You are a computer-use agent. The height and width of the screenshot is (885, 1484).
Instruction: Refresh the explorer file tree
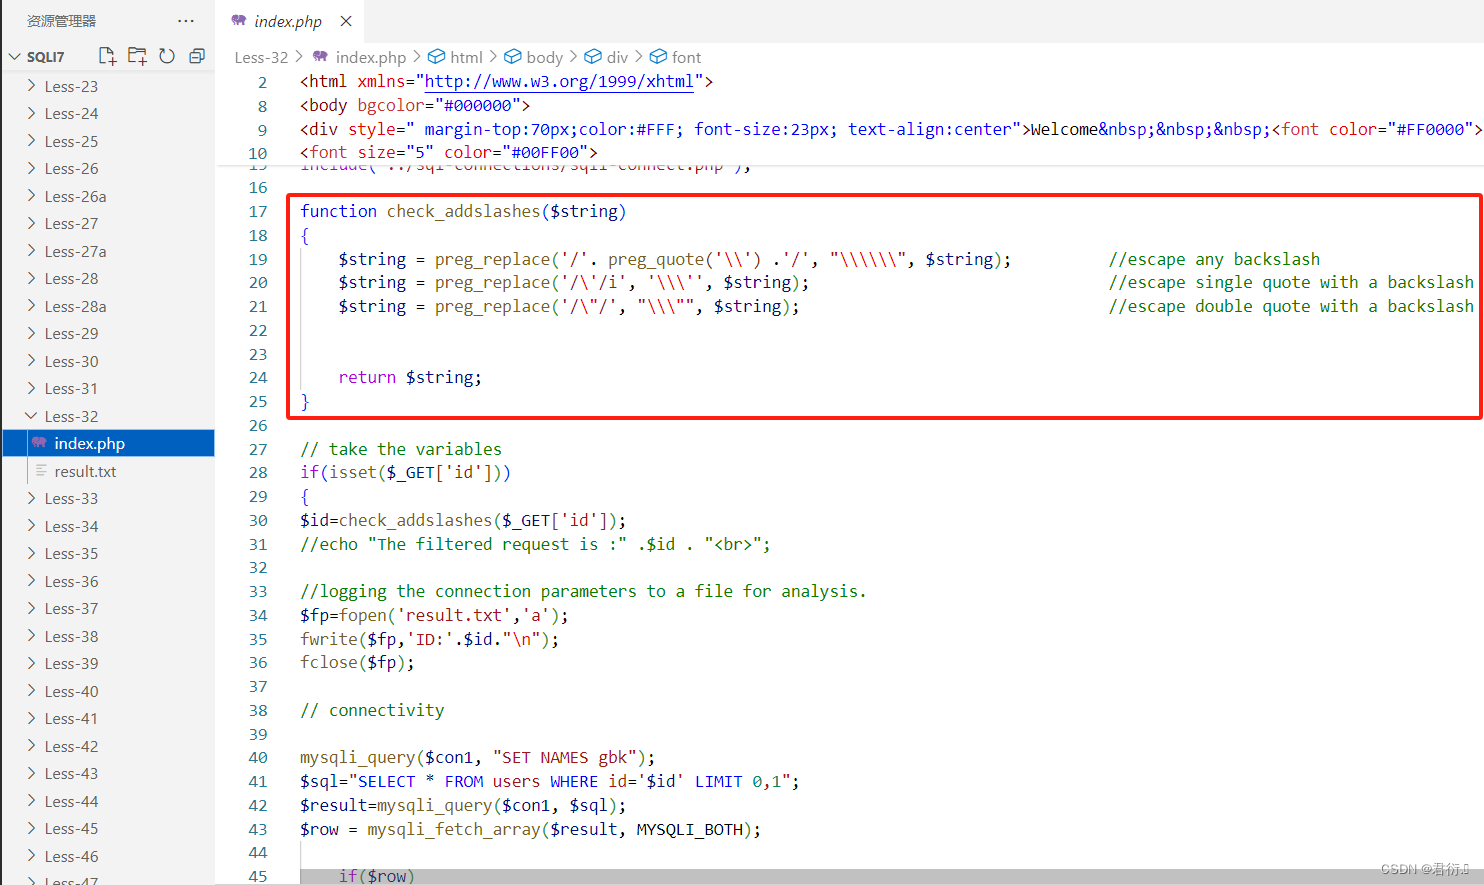coord(167,56)
